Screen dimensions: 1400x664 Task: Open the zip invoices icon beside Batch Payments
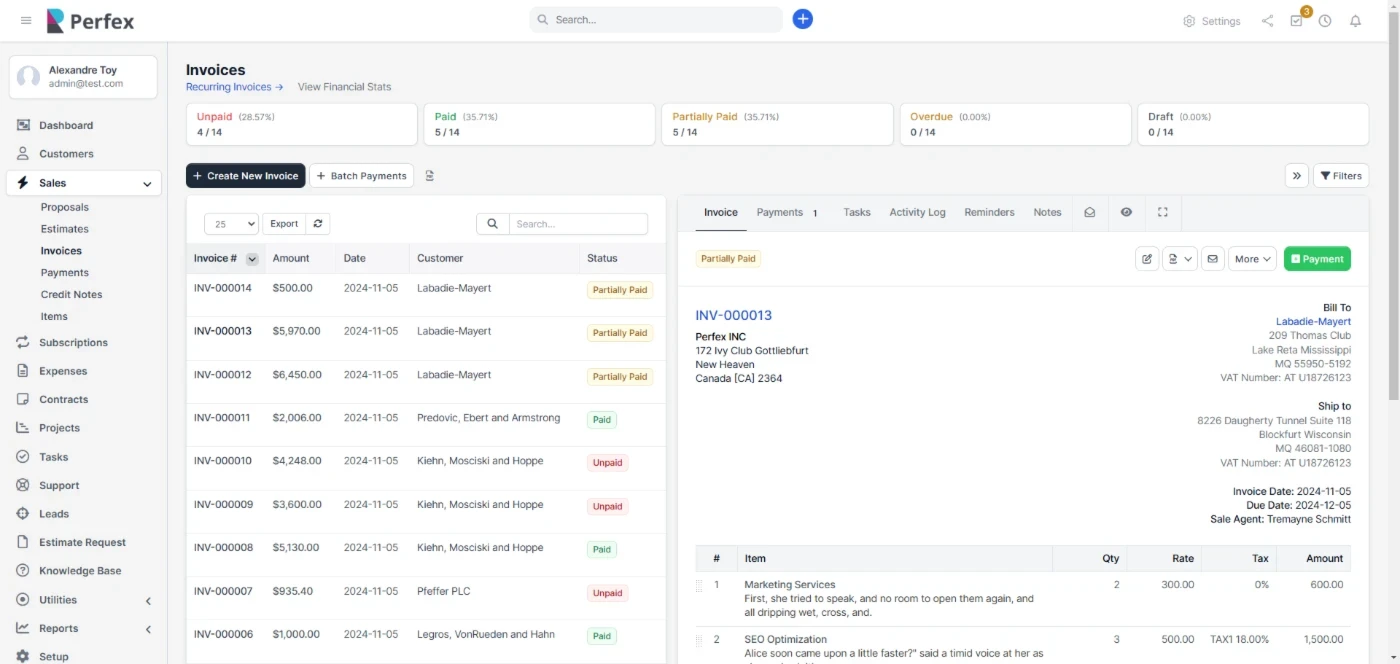coord(430,176)
